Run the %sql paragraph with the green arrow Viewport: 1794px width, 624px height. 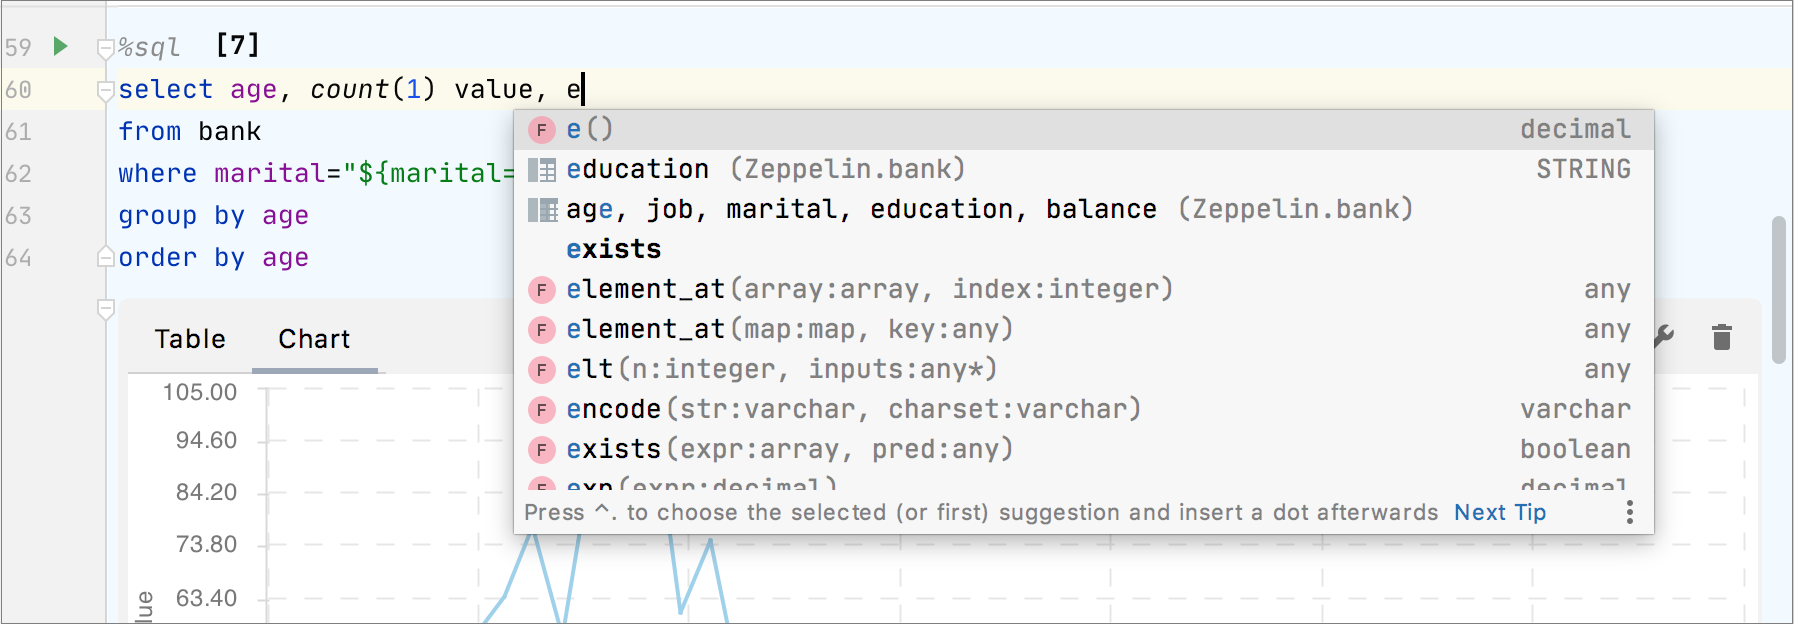coord(60,46)
